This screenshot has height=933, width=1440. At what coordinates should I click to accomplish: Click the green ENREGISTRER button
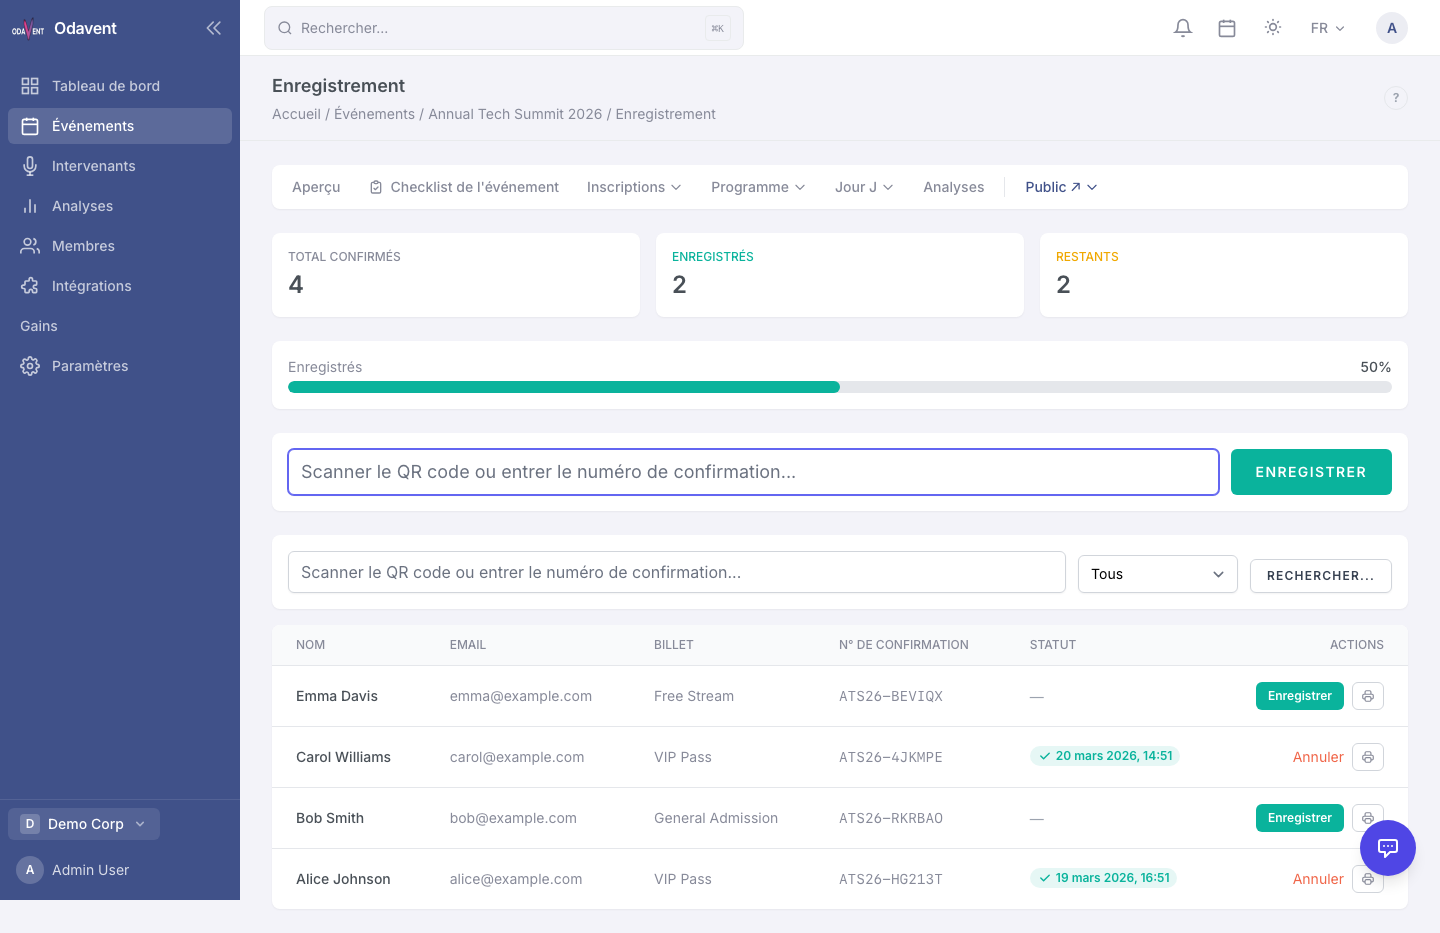tap(1311, 472)
